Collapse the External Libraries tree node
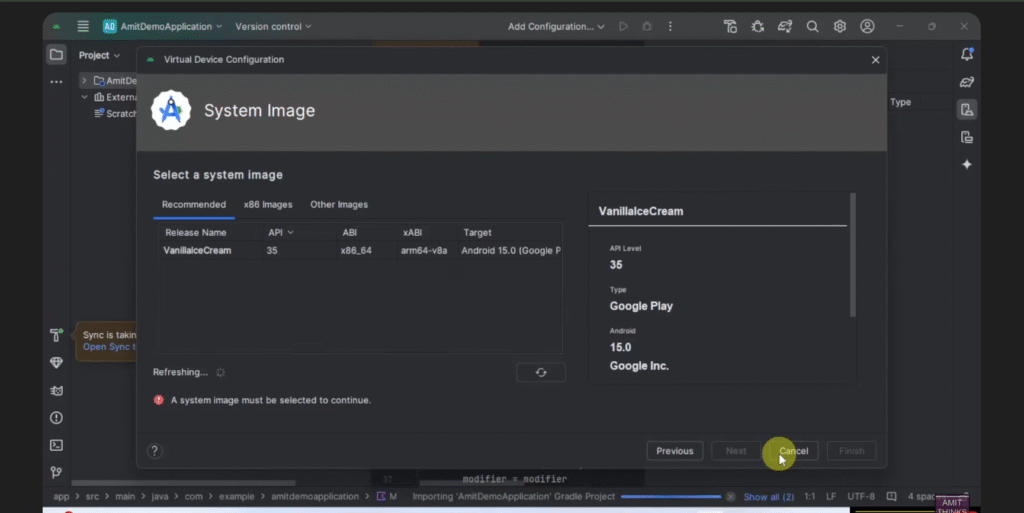Viewport: 1024px width, 513px height. [x=84, y=97]
